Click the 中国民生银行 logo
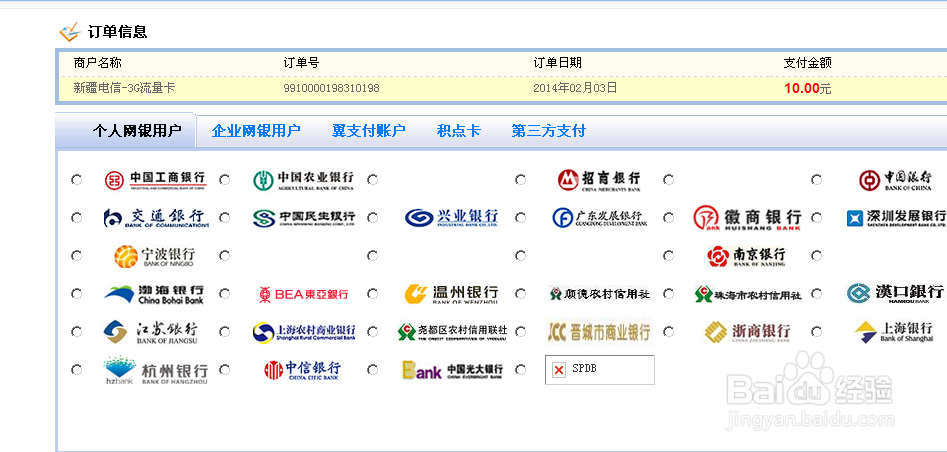 304,218
